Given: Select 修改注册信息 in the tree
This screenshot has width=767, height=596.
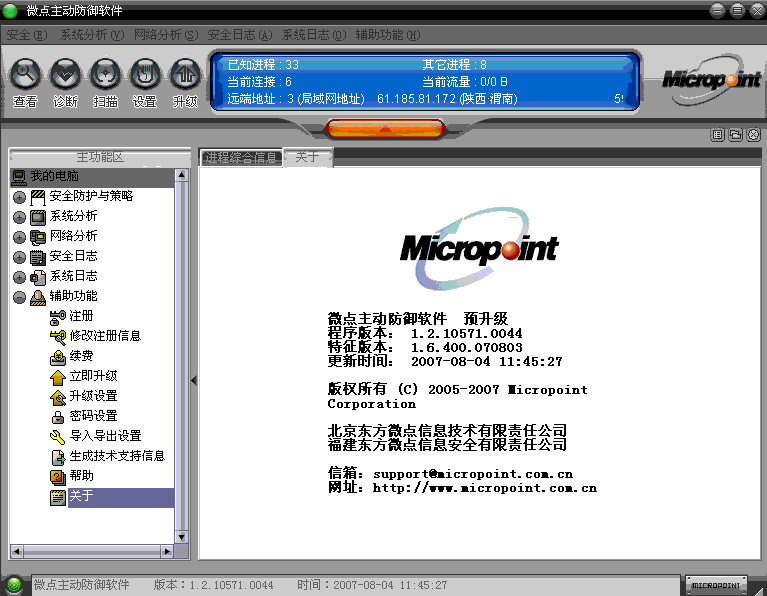Looking at the screenshot, I should pos(105,336).
